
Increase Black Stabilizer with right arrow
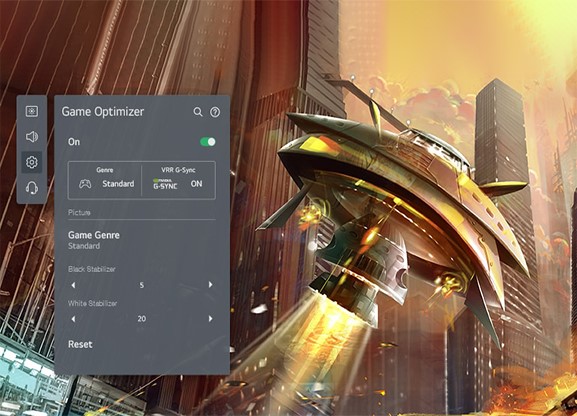pos(210,285)
